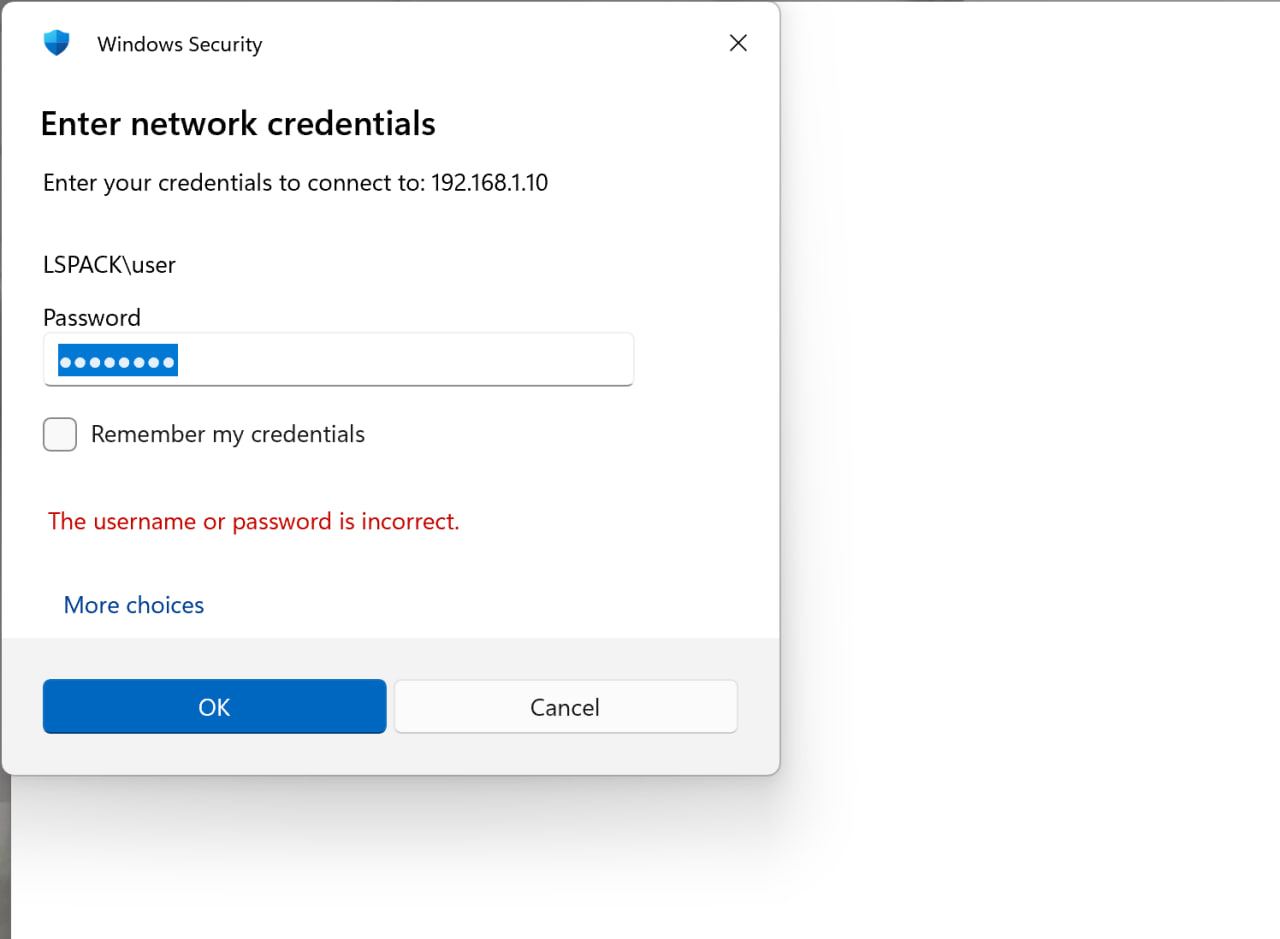
Task: Click the Password field label
Action: click(92, 318)
